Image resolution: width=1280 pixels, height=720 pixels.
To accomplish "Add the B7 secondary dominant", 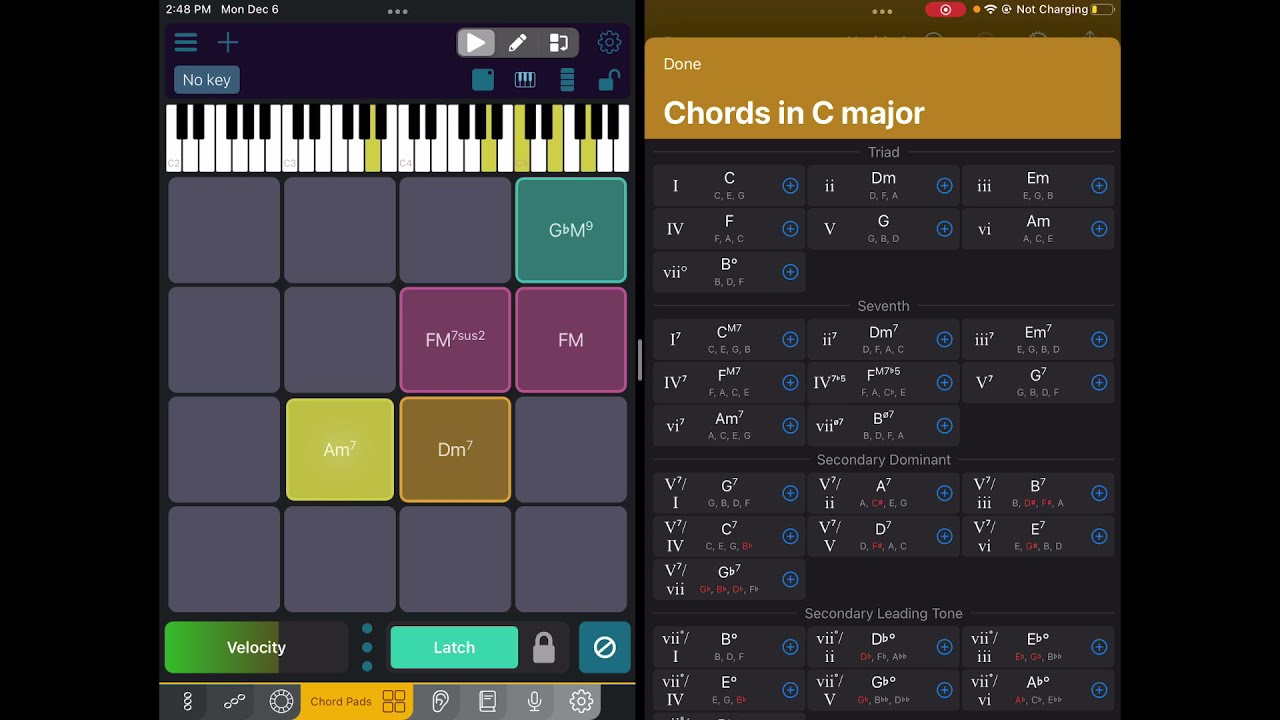I will tap(1099, 493).
